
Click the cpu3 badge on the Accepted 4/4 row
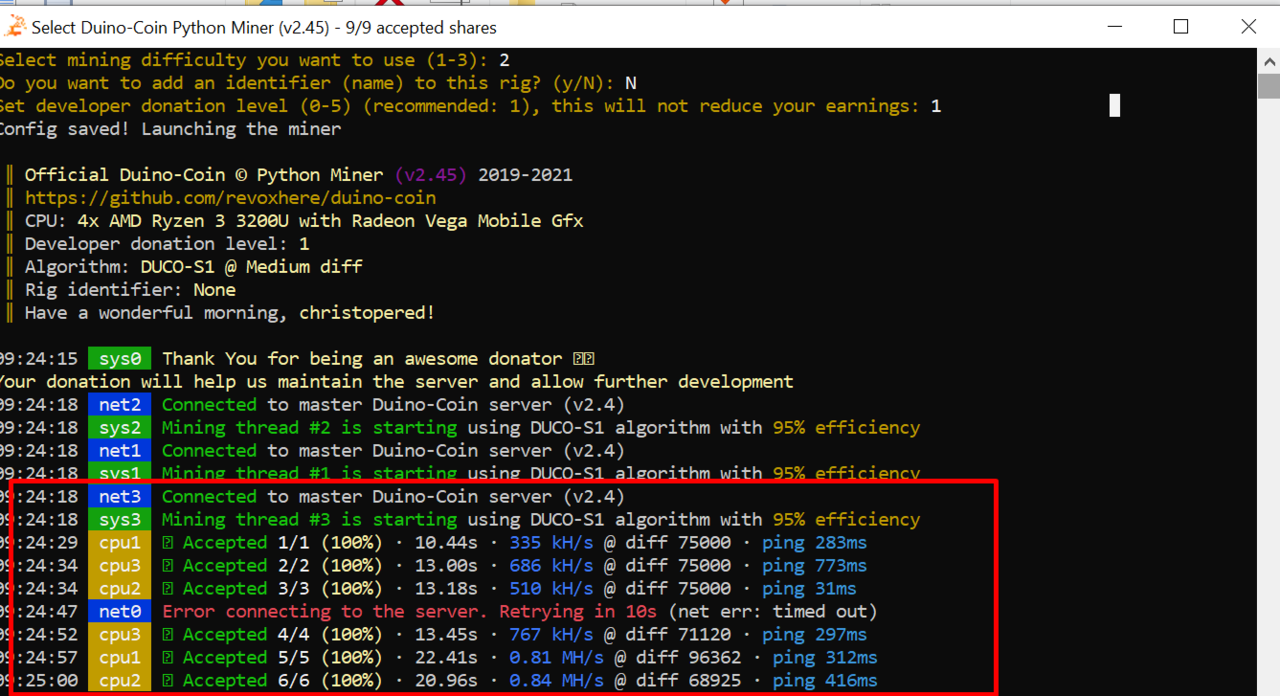[119, 635]
